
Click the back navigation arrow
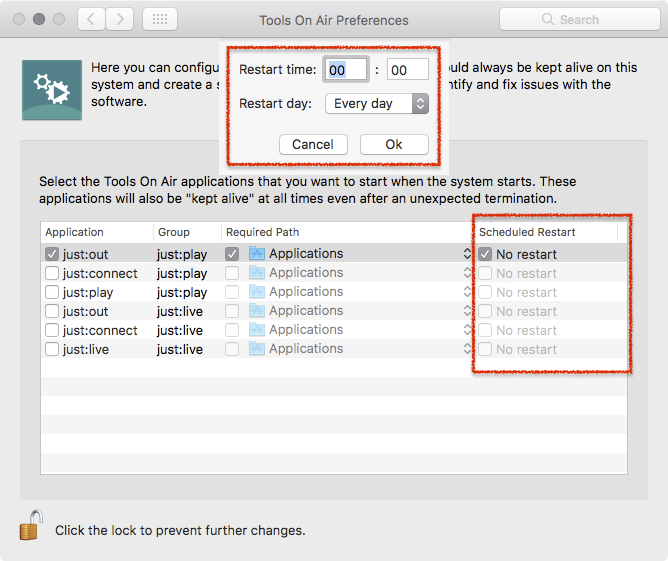(x=91, y=19)
